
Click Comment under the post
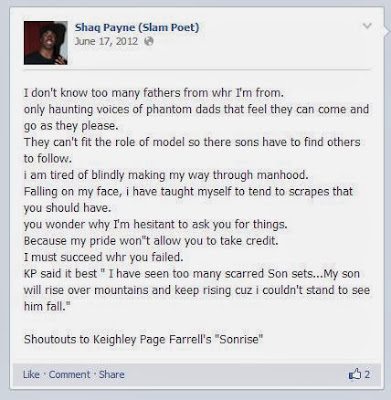pyautogui.click(x=69, y=374)
